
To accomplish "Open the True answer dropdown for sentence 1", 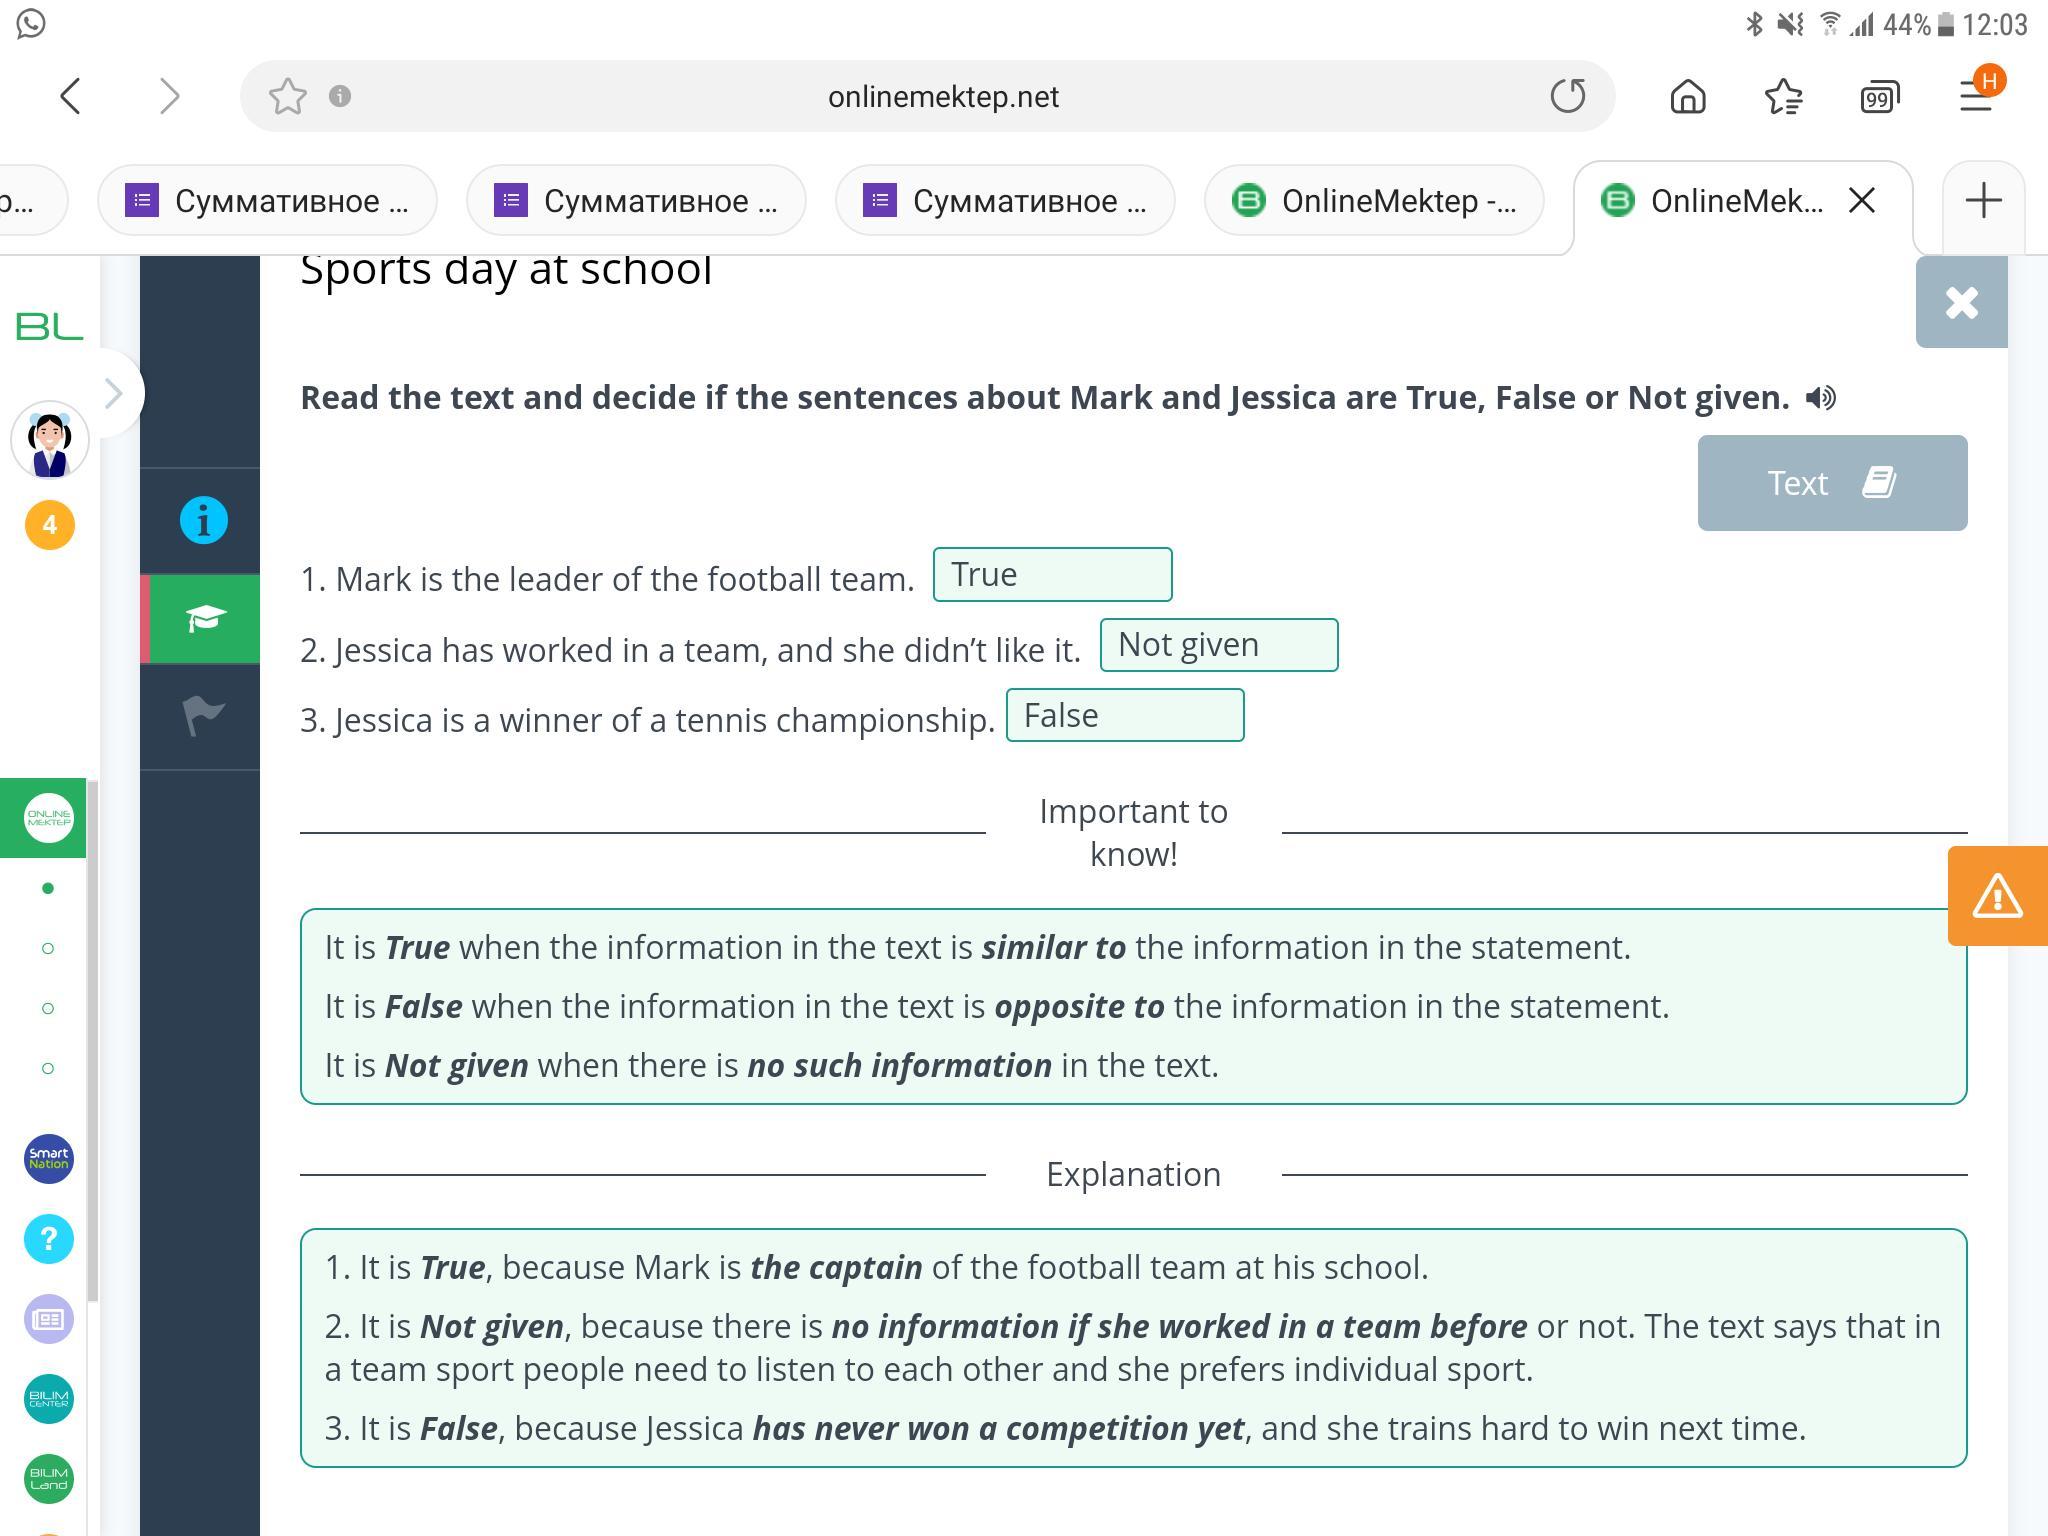I will coord(1052,575).
